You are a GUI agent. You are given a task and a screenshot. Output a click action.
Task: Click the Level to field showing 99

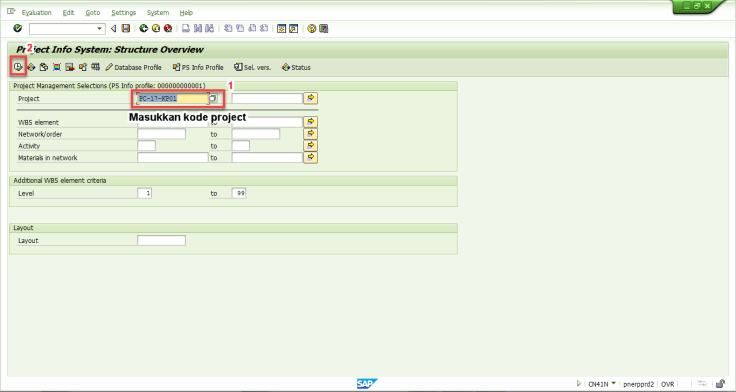click(239, 193)
